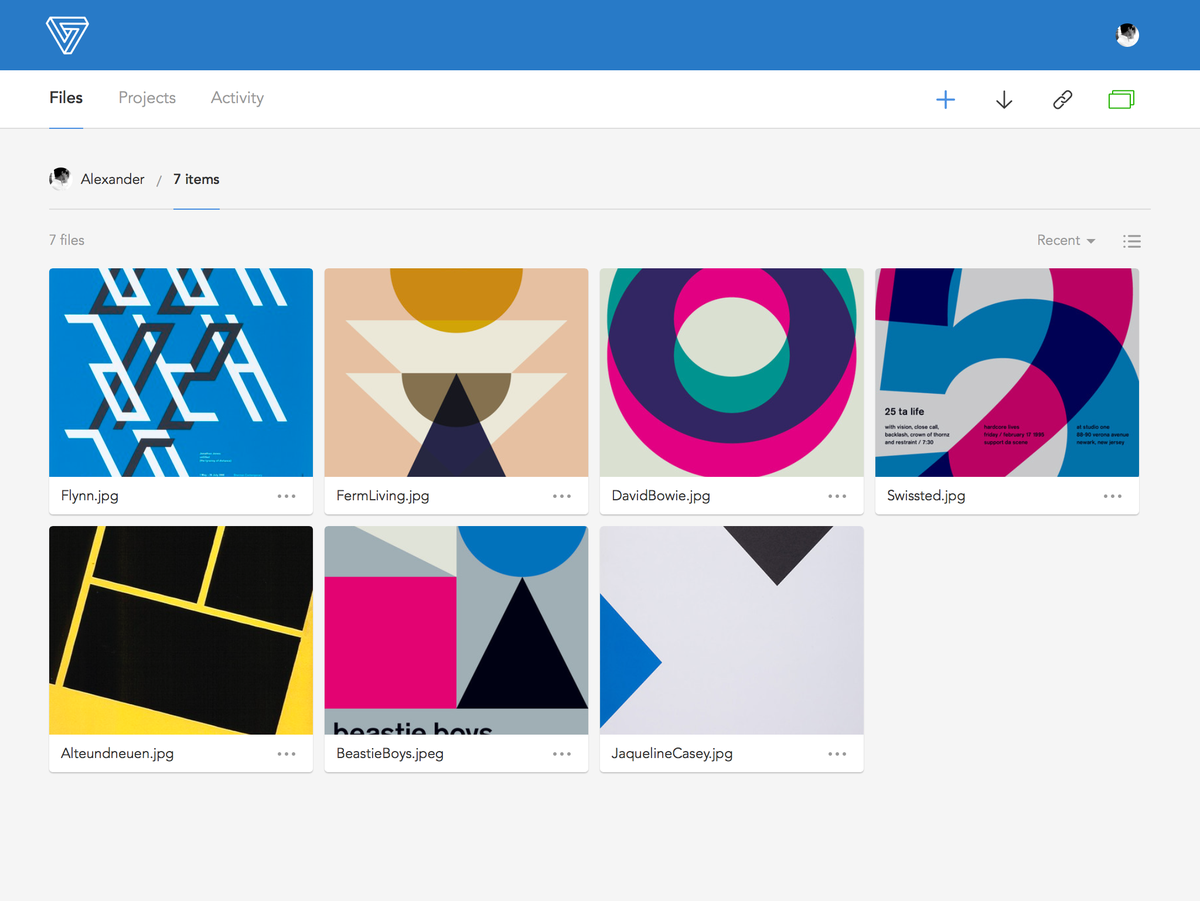Open the Recent sort dropdown
The height and width of the screenshot is (901, 1200).
[1066, 240]
